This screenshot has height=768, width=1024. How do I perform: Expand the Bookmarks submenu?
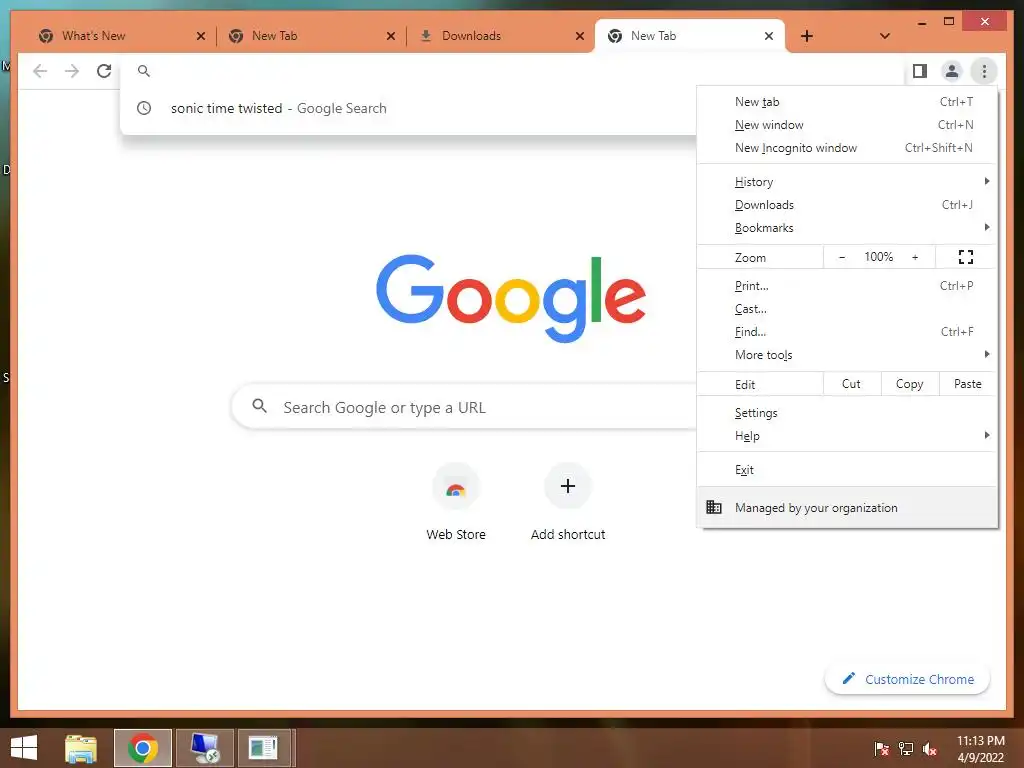(x=847, y=228)
